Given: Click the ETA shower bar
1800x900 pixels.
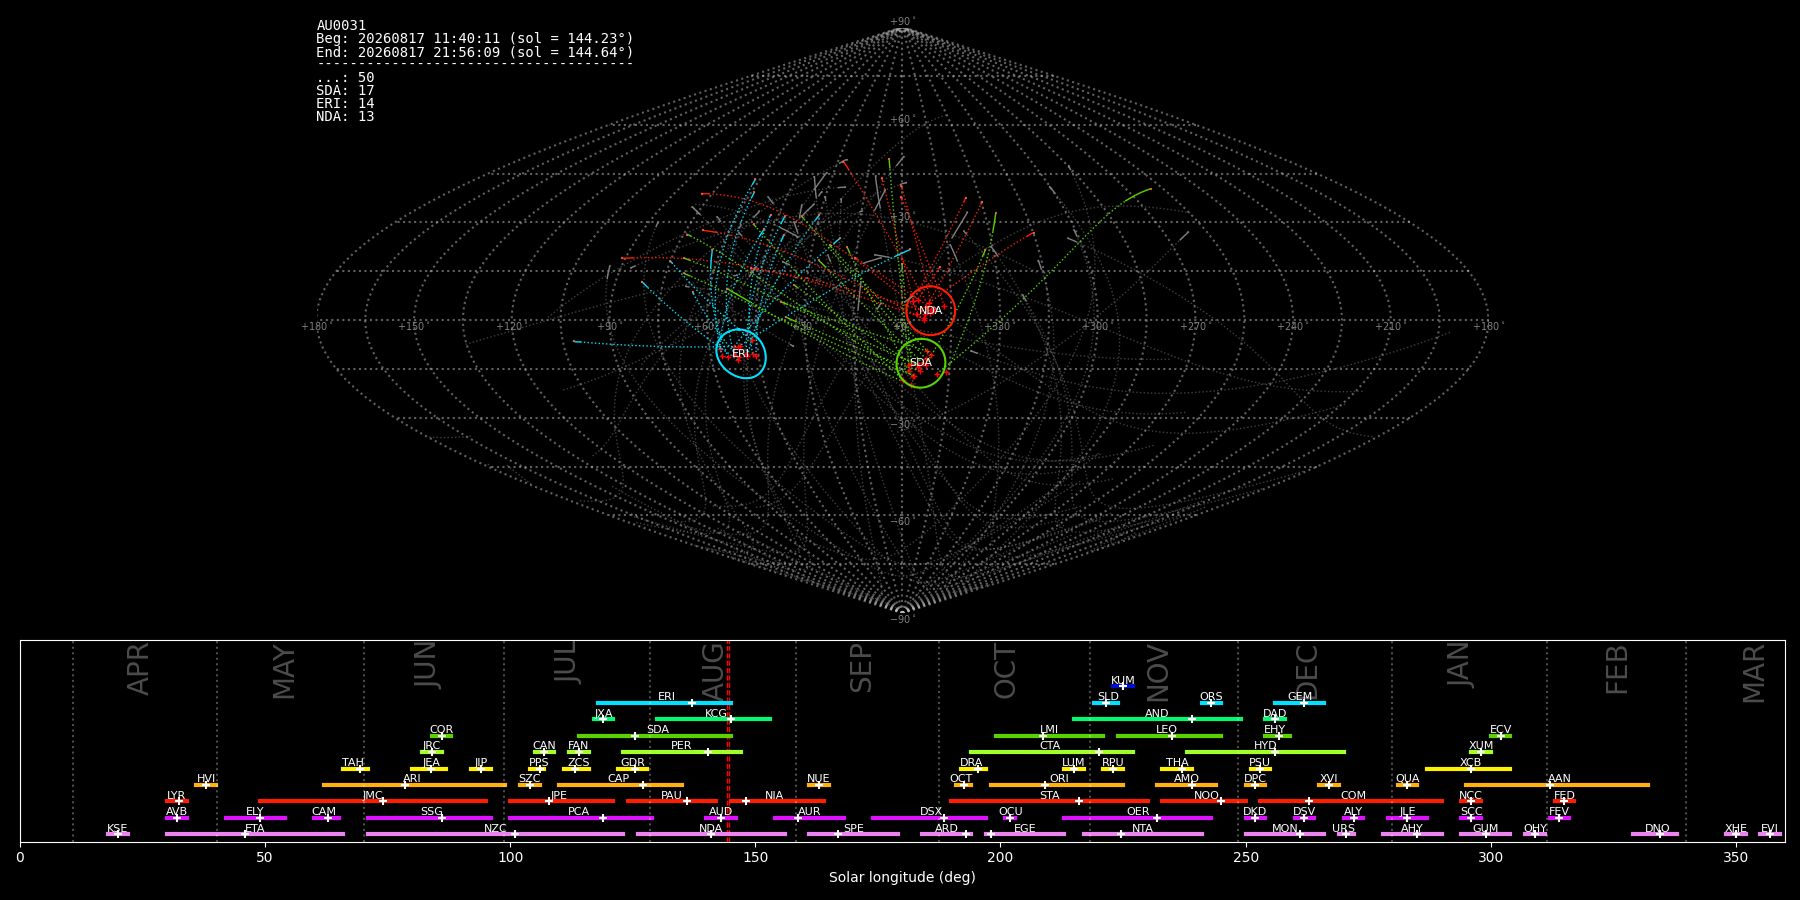Looking at the screenshot, I should point(255,834).
